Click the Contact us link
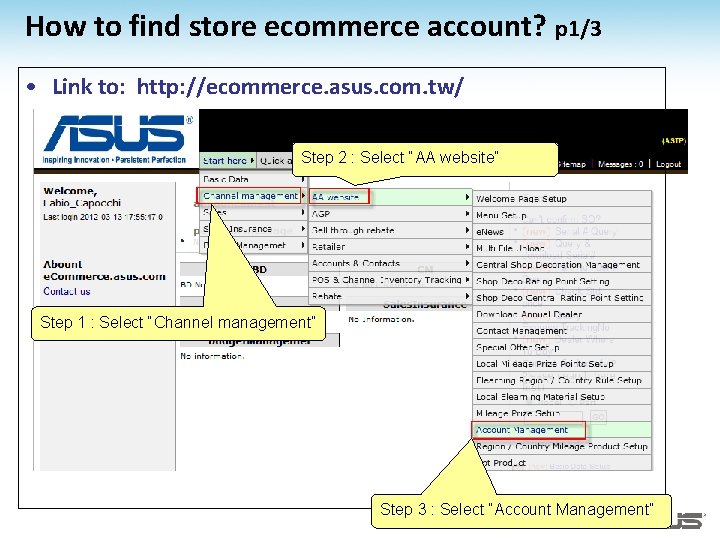 pos(67,292)
